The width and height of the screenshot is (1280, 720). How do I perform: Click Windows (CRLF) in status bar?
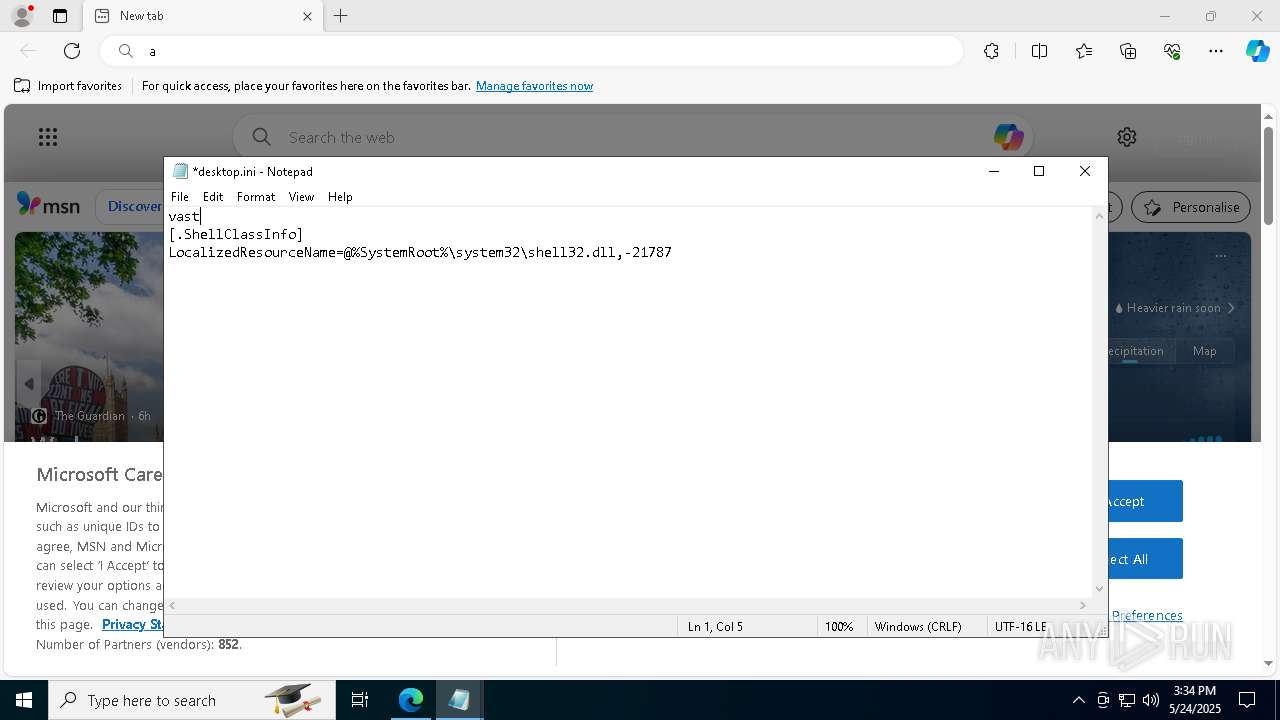918,627
